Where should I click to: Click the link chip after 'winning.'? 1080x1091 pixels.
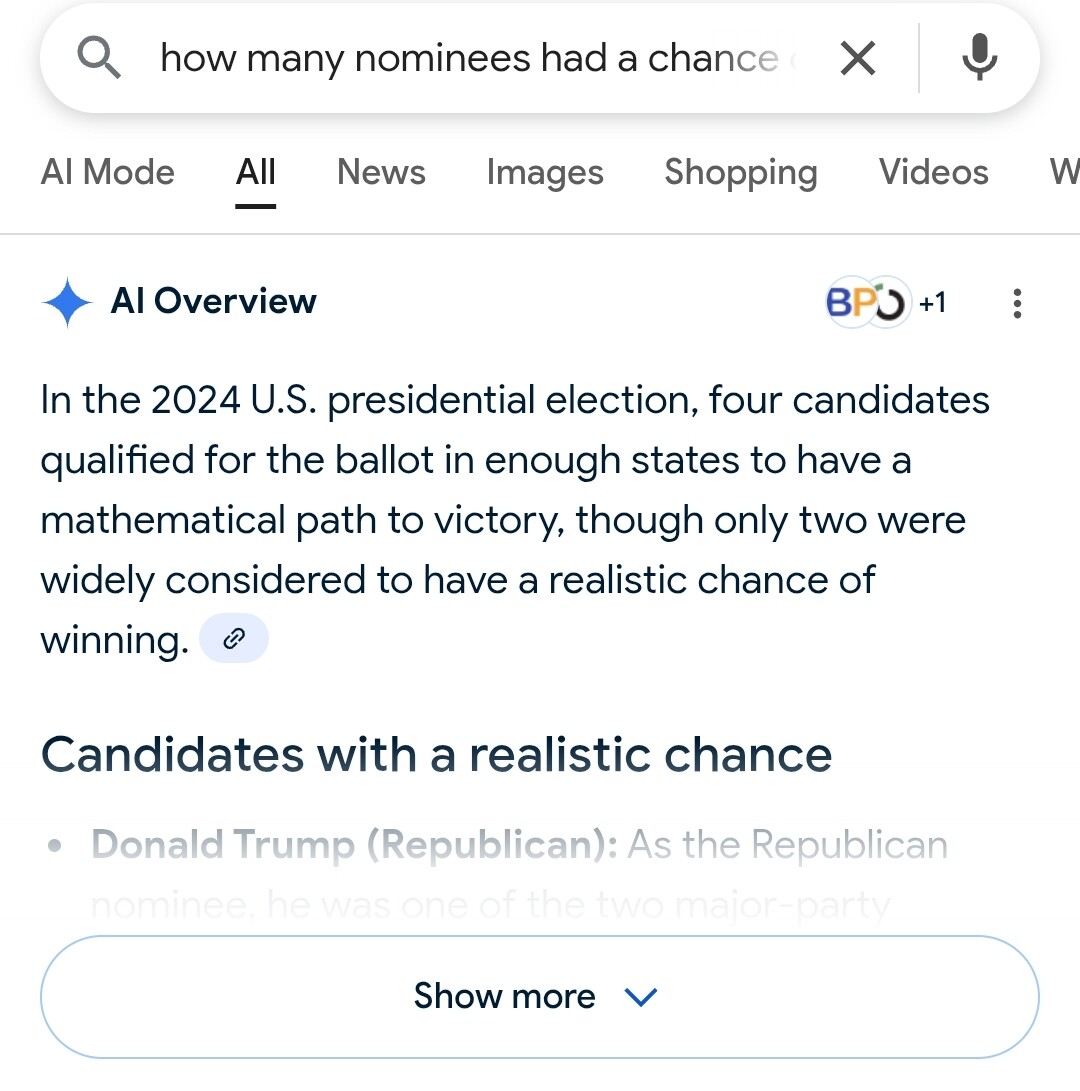point(234,638)
